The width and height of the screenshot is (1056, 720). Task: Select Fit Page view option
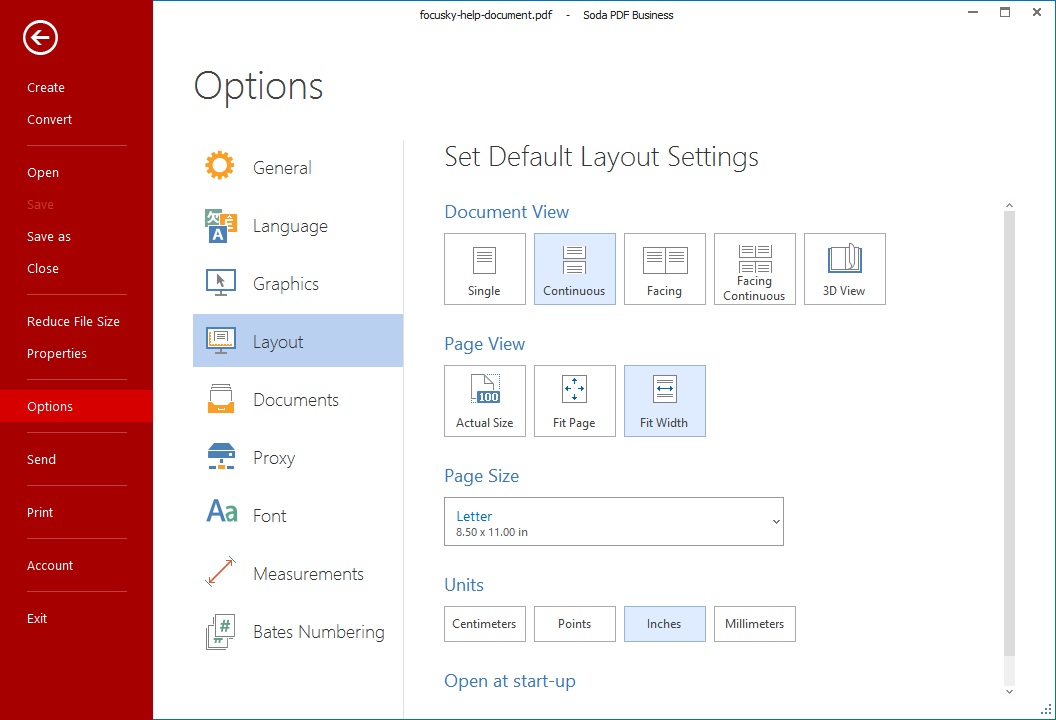(574, 401)
